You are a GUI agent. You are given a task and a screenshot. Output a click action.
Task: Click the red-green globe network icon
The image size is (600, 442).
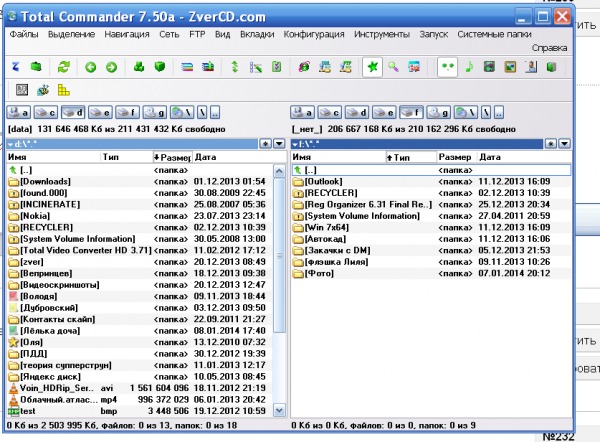click(304, 67)
